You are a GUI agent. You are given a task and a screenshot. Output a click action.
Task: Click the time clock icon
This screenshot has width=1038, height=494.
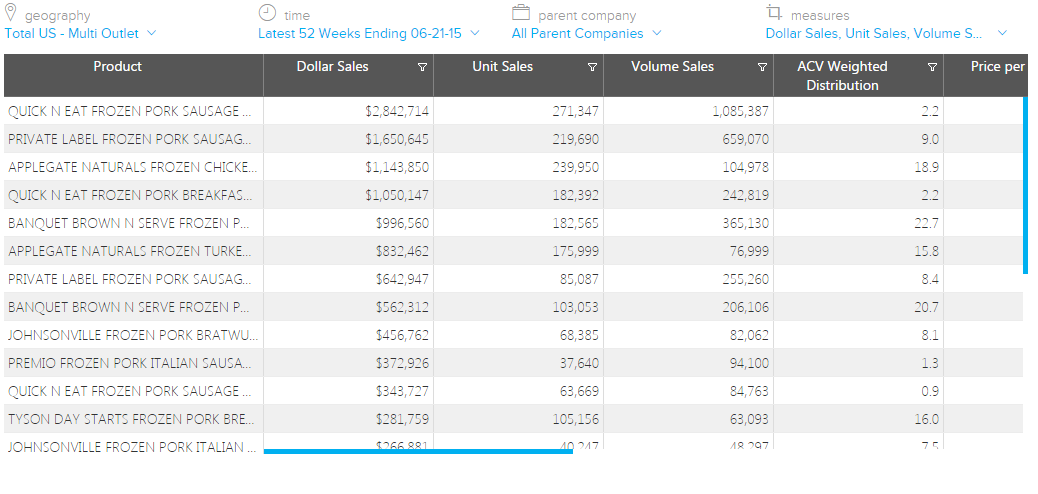pos(267,13)
